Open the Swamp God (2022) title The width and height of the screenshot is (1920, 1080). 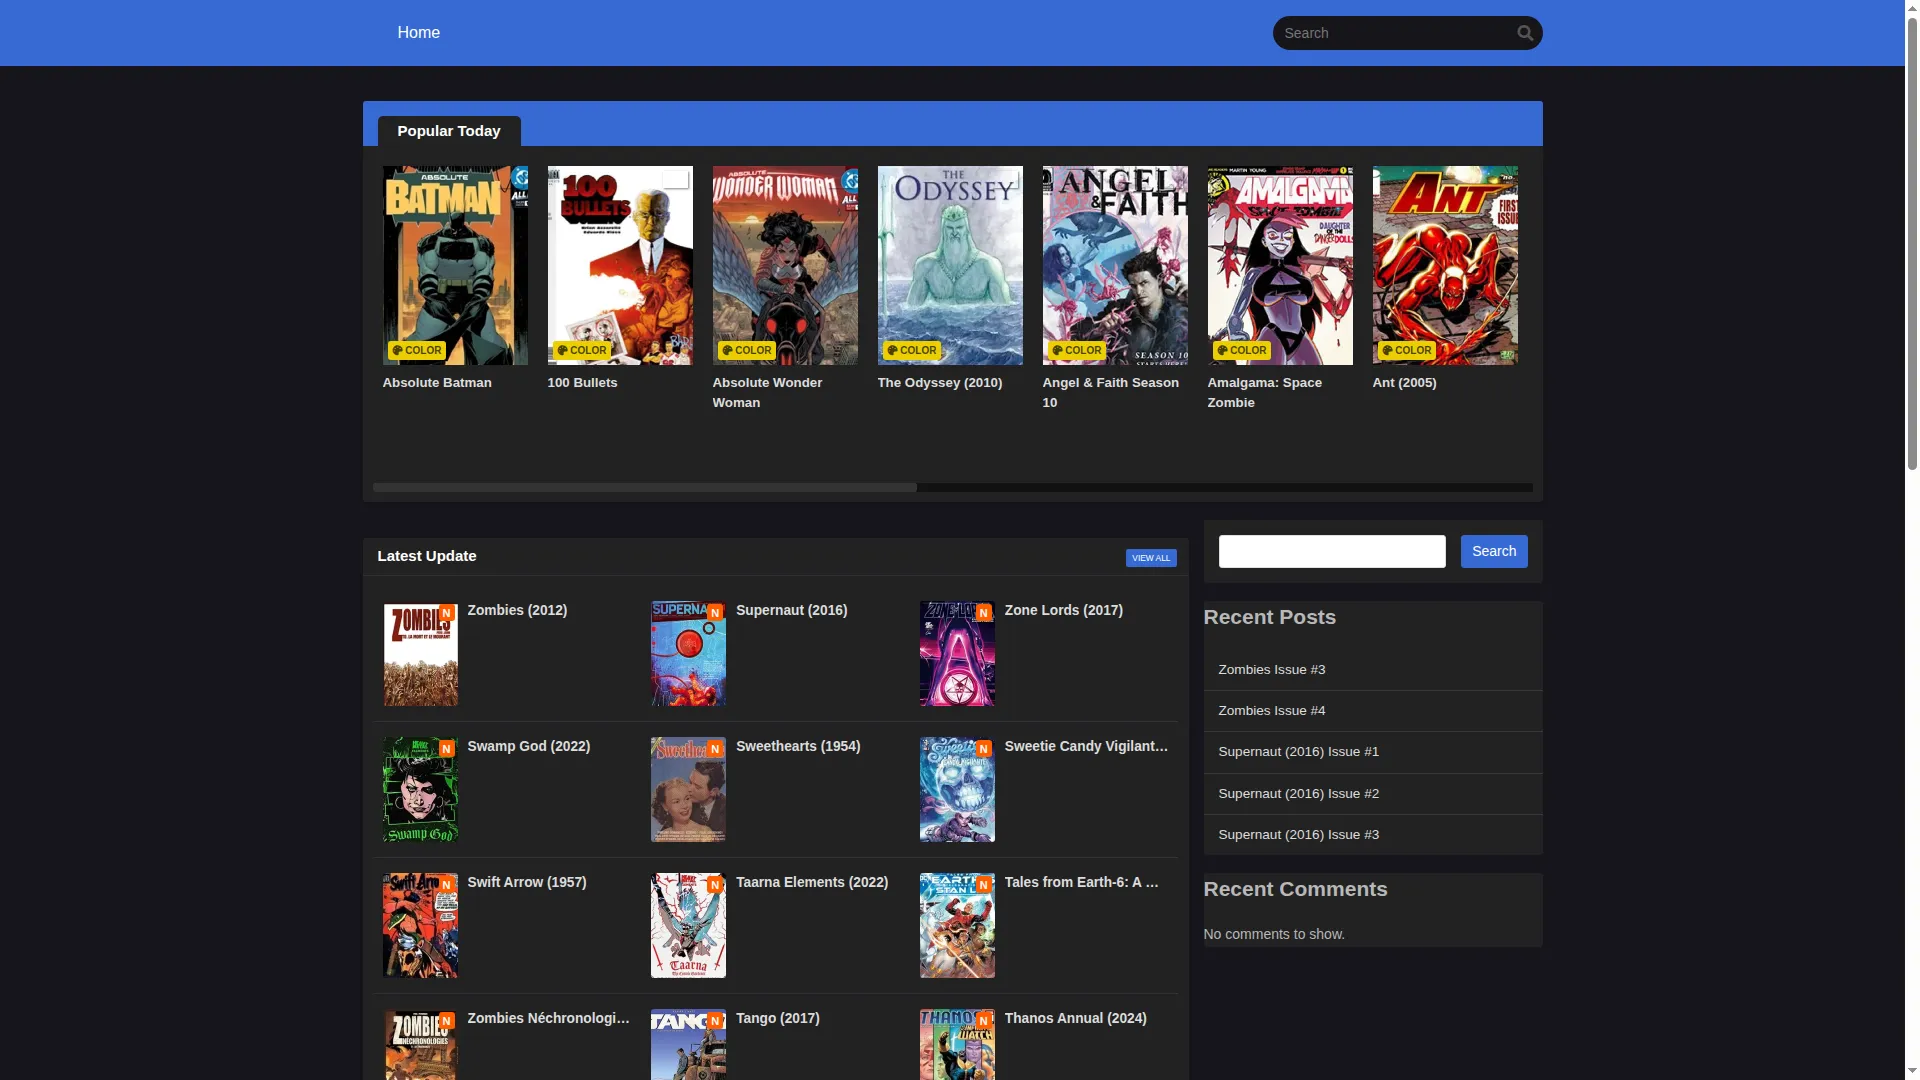coord(528,746)
